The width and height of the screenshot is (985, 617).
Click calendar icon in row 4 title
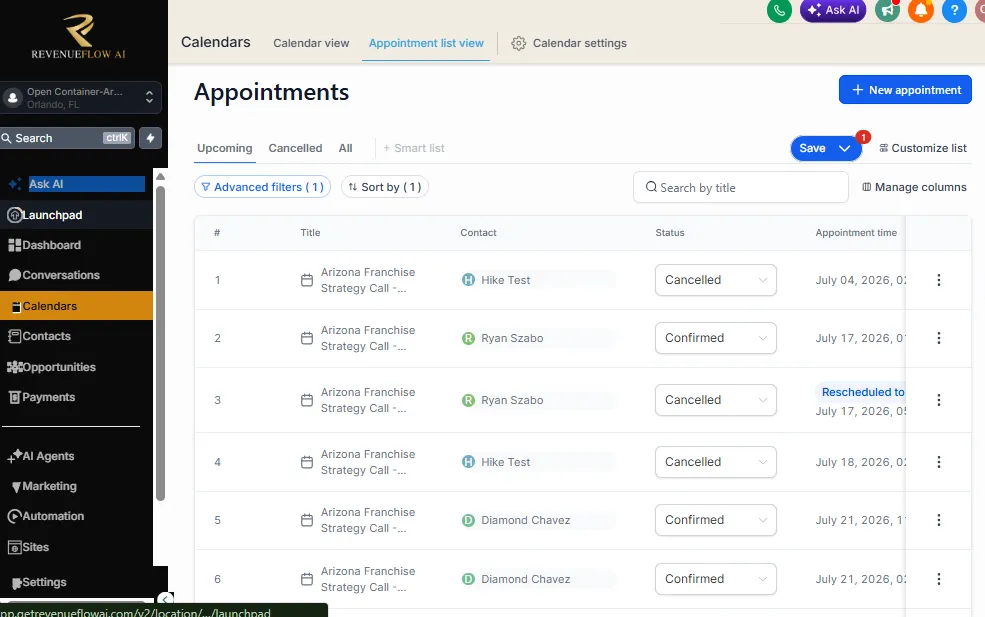[307, 462]
